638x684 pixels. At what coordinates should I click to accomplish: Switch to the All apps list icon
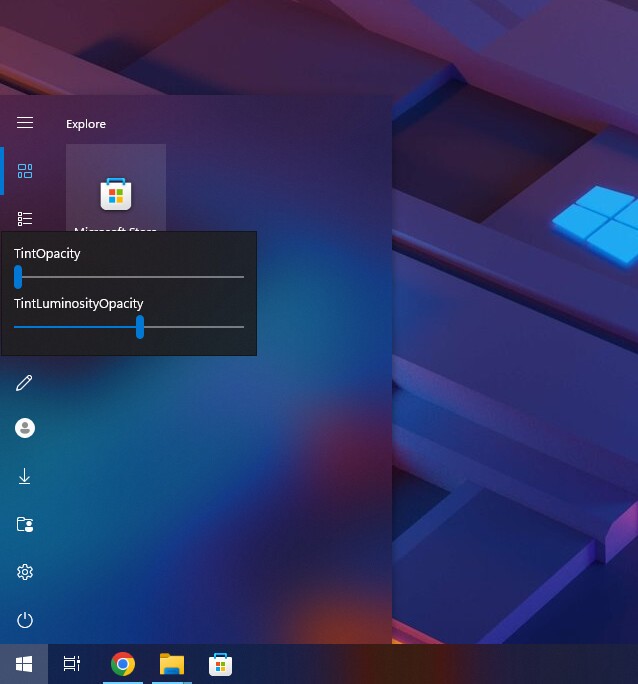25,218
